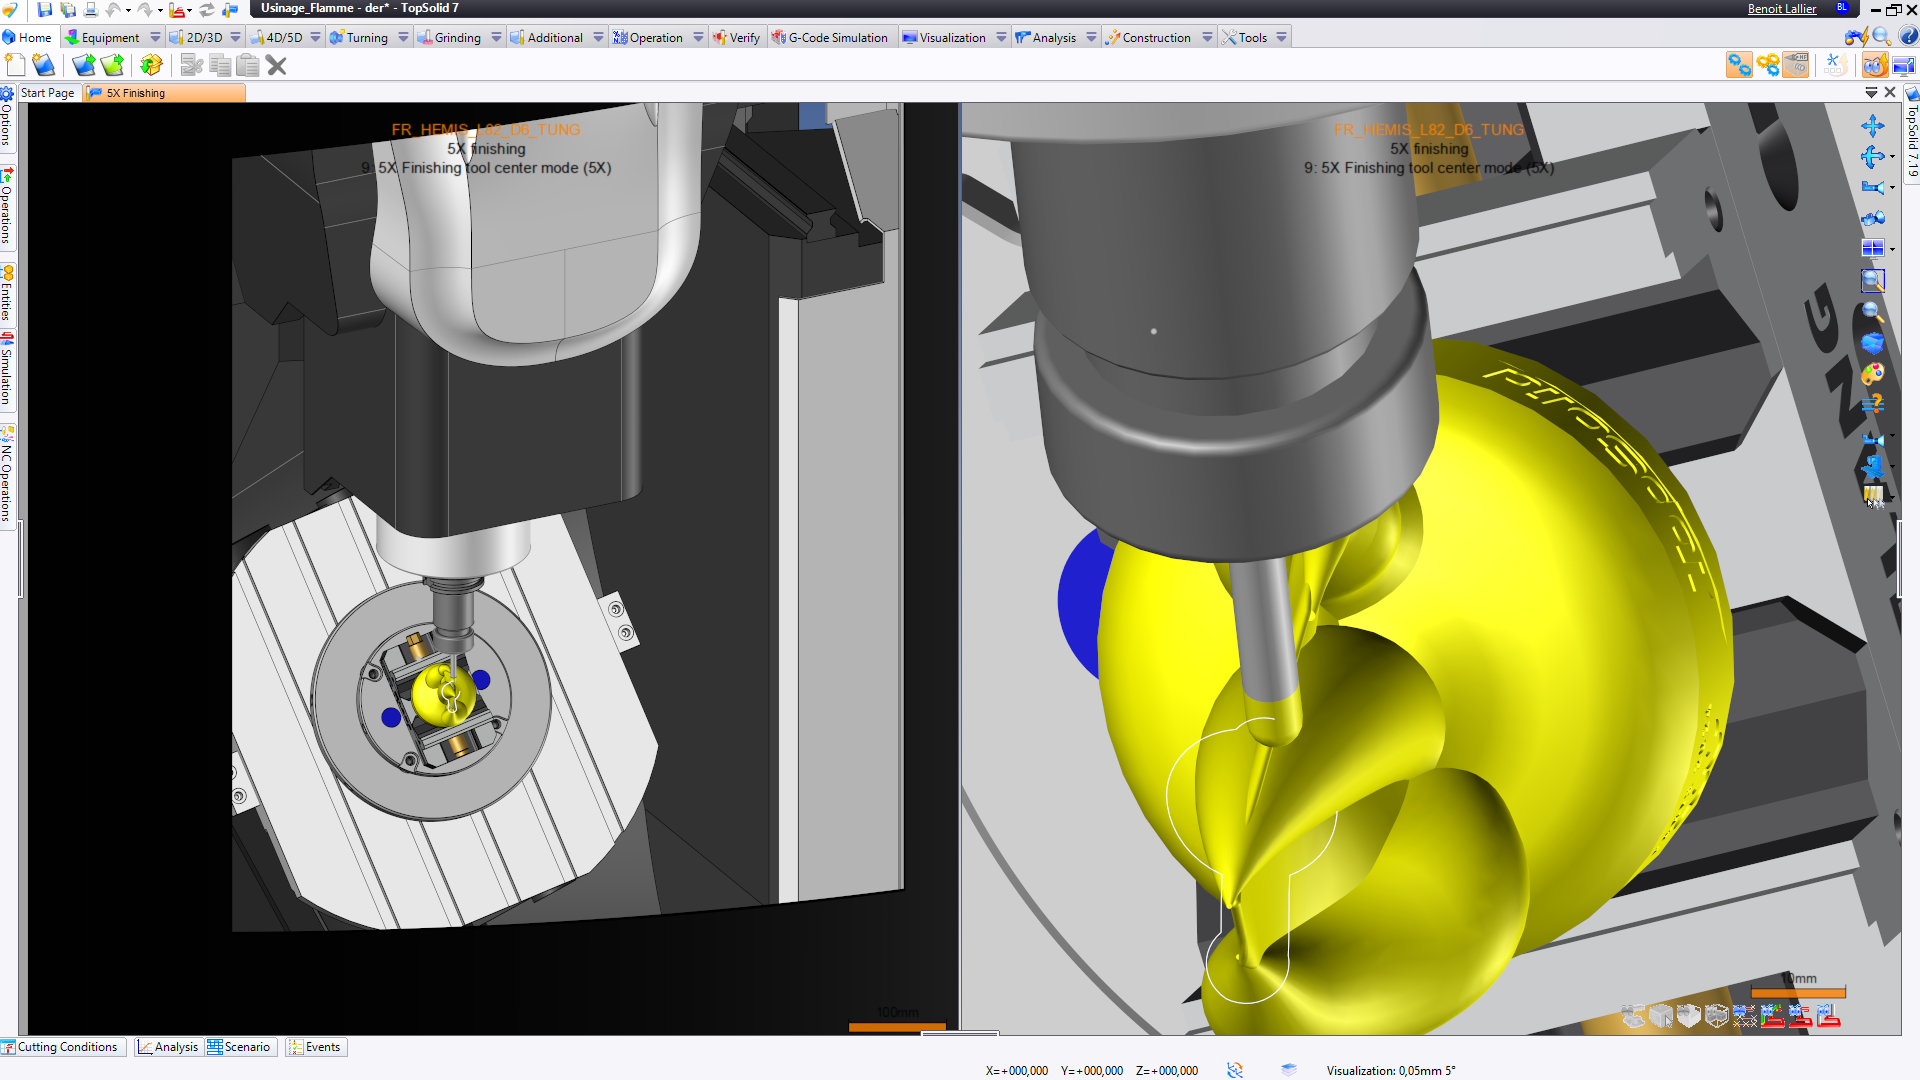The width and height of the screenshot is (1920, 1080).
Task: Click the search magnifier icon near Help
Action: pos(1881,37)
